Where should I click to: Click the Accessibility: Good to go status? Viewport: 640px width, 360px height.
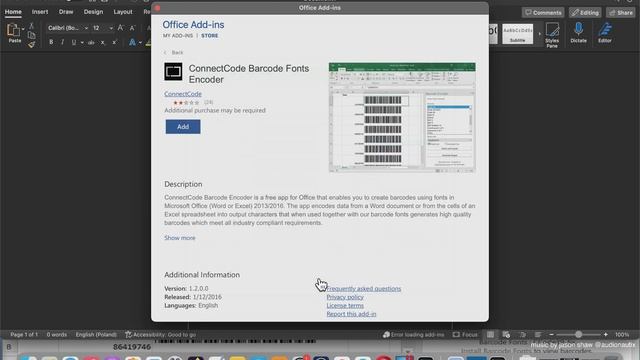pos(160,335)
